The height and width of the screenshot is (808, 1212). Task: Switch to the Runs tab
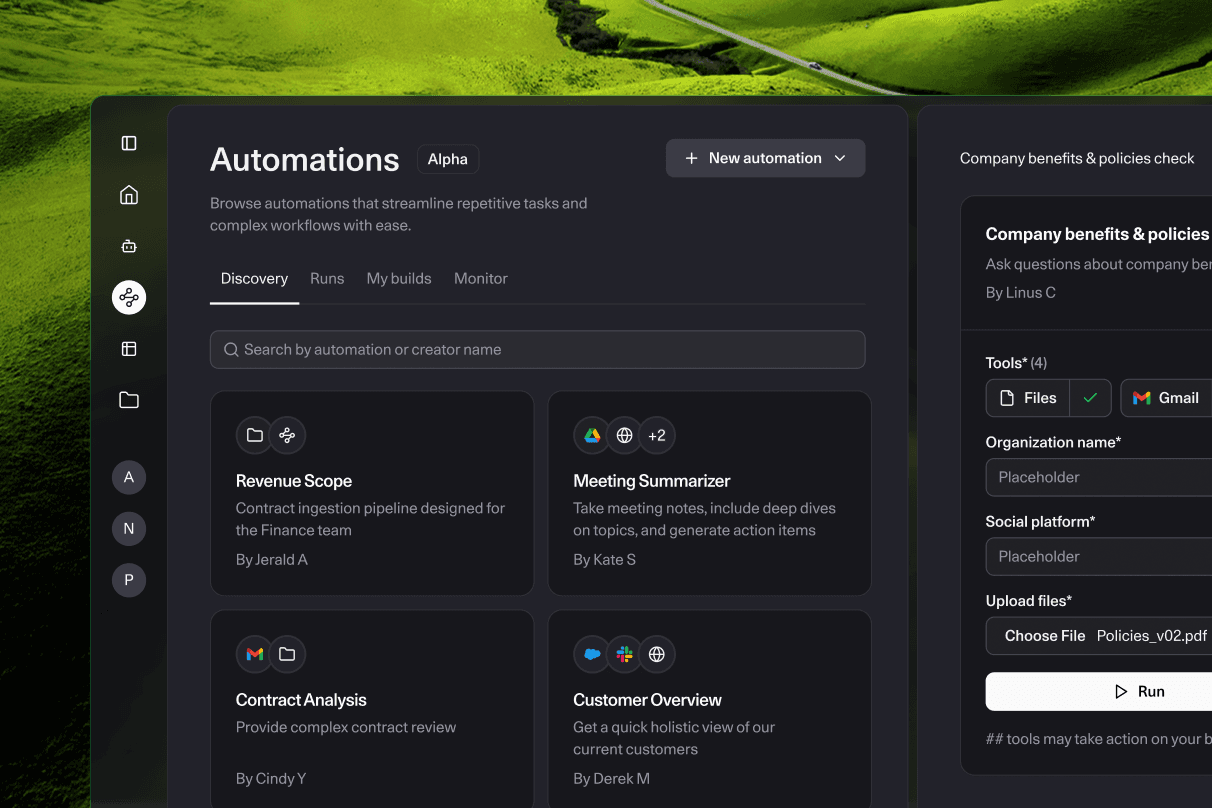point(327,279)
